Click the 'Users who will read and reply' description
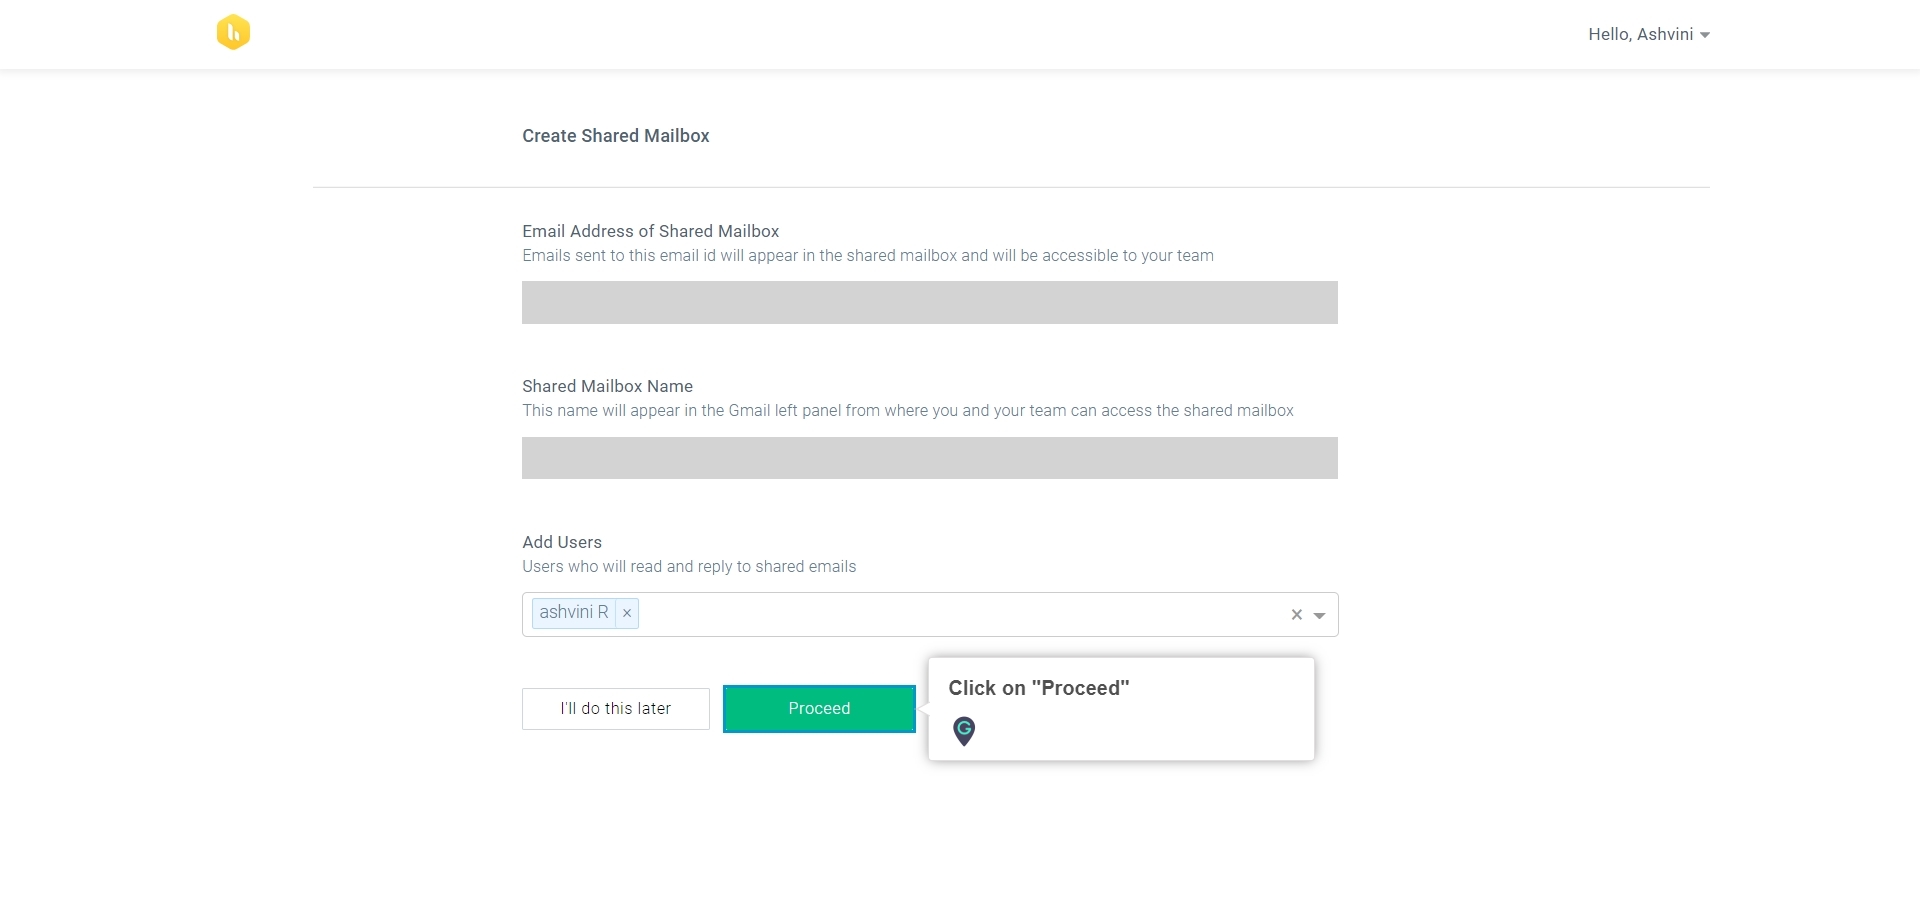 [689, 567]
